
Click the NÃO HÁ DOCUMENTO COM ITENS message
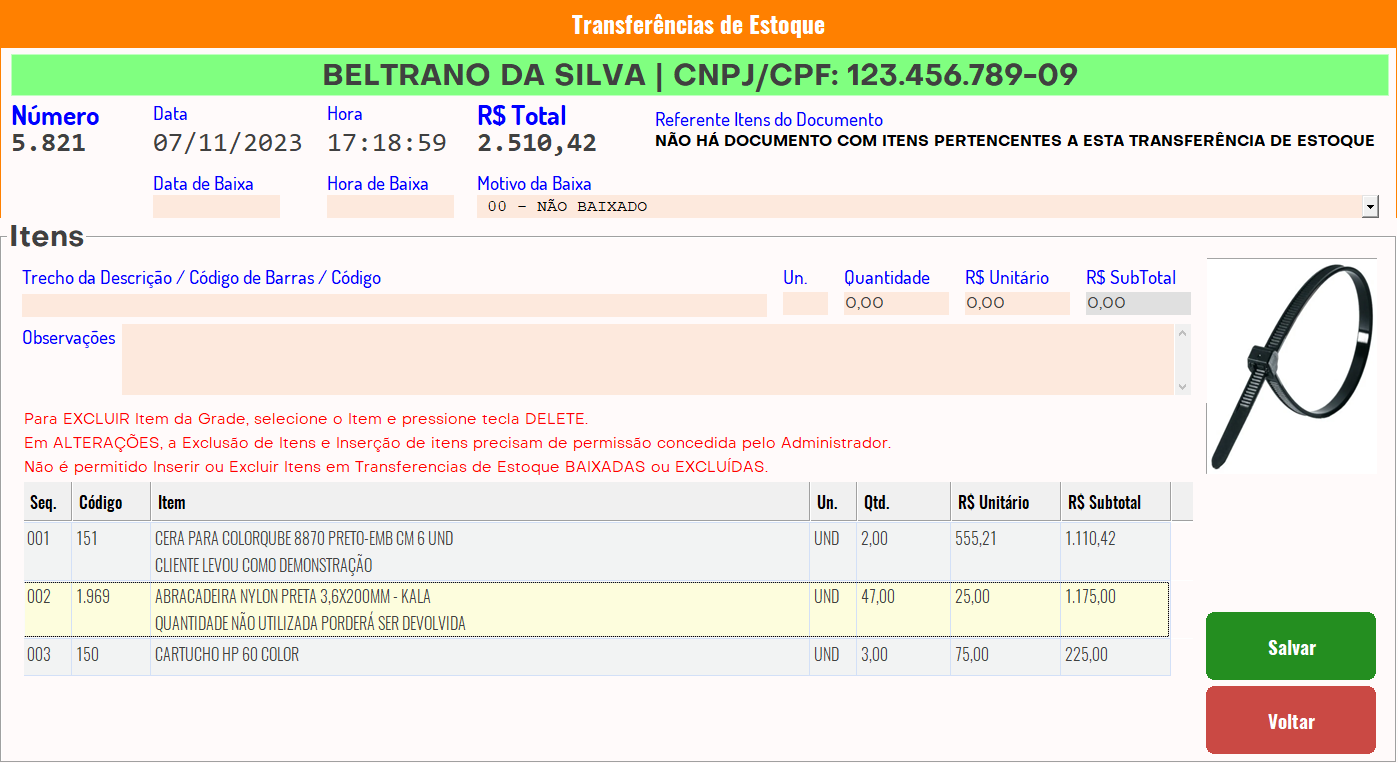(1015, 141)
